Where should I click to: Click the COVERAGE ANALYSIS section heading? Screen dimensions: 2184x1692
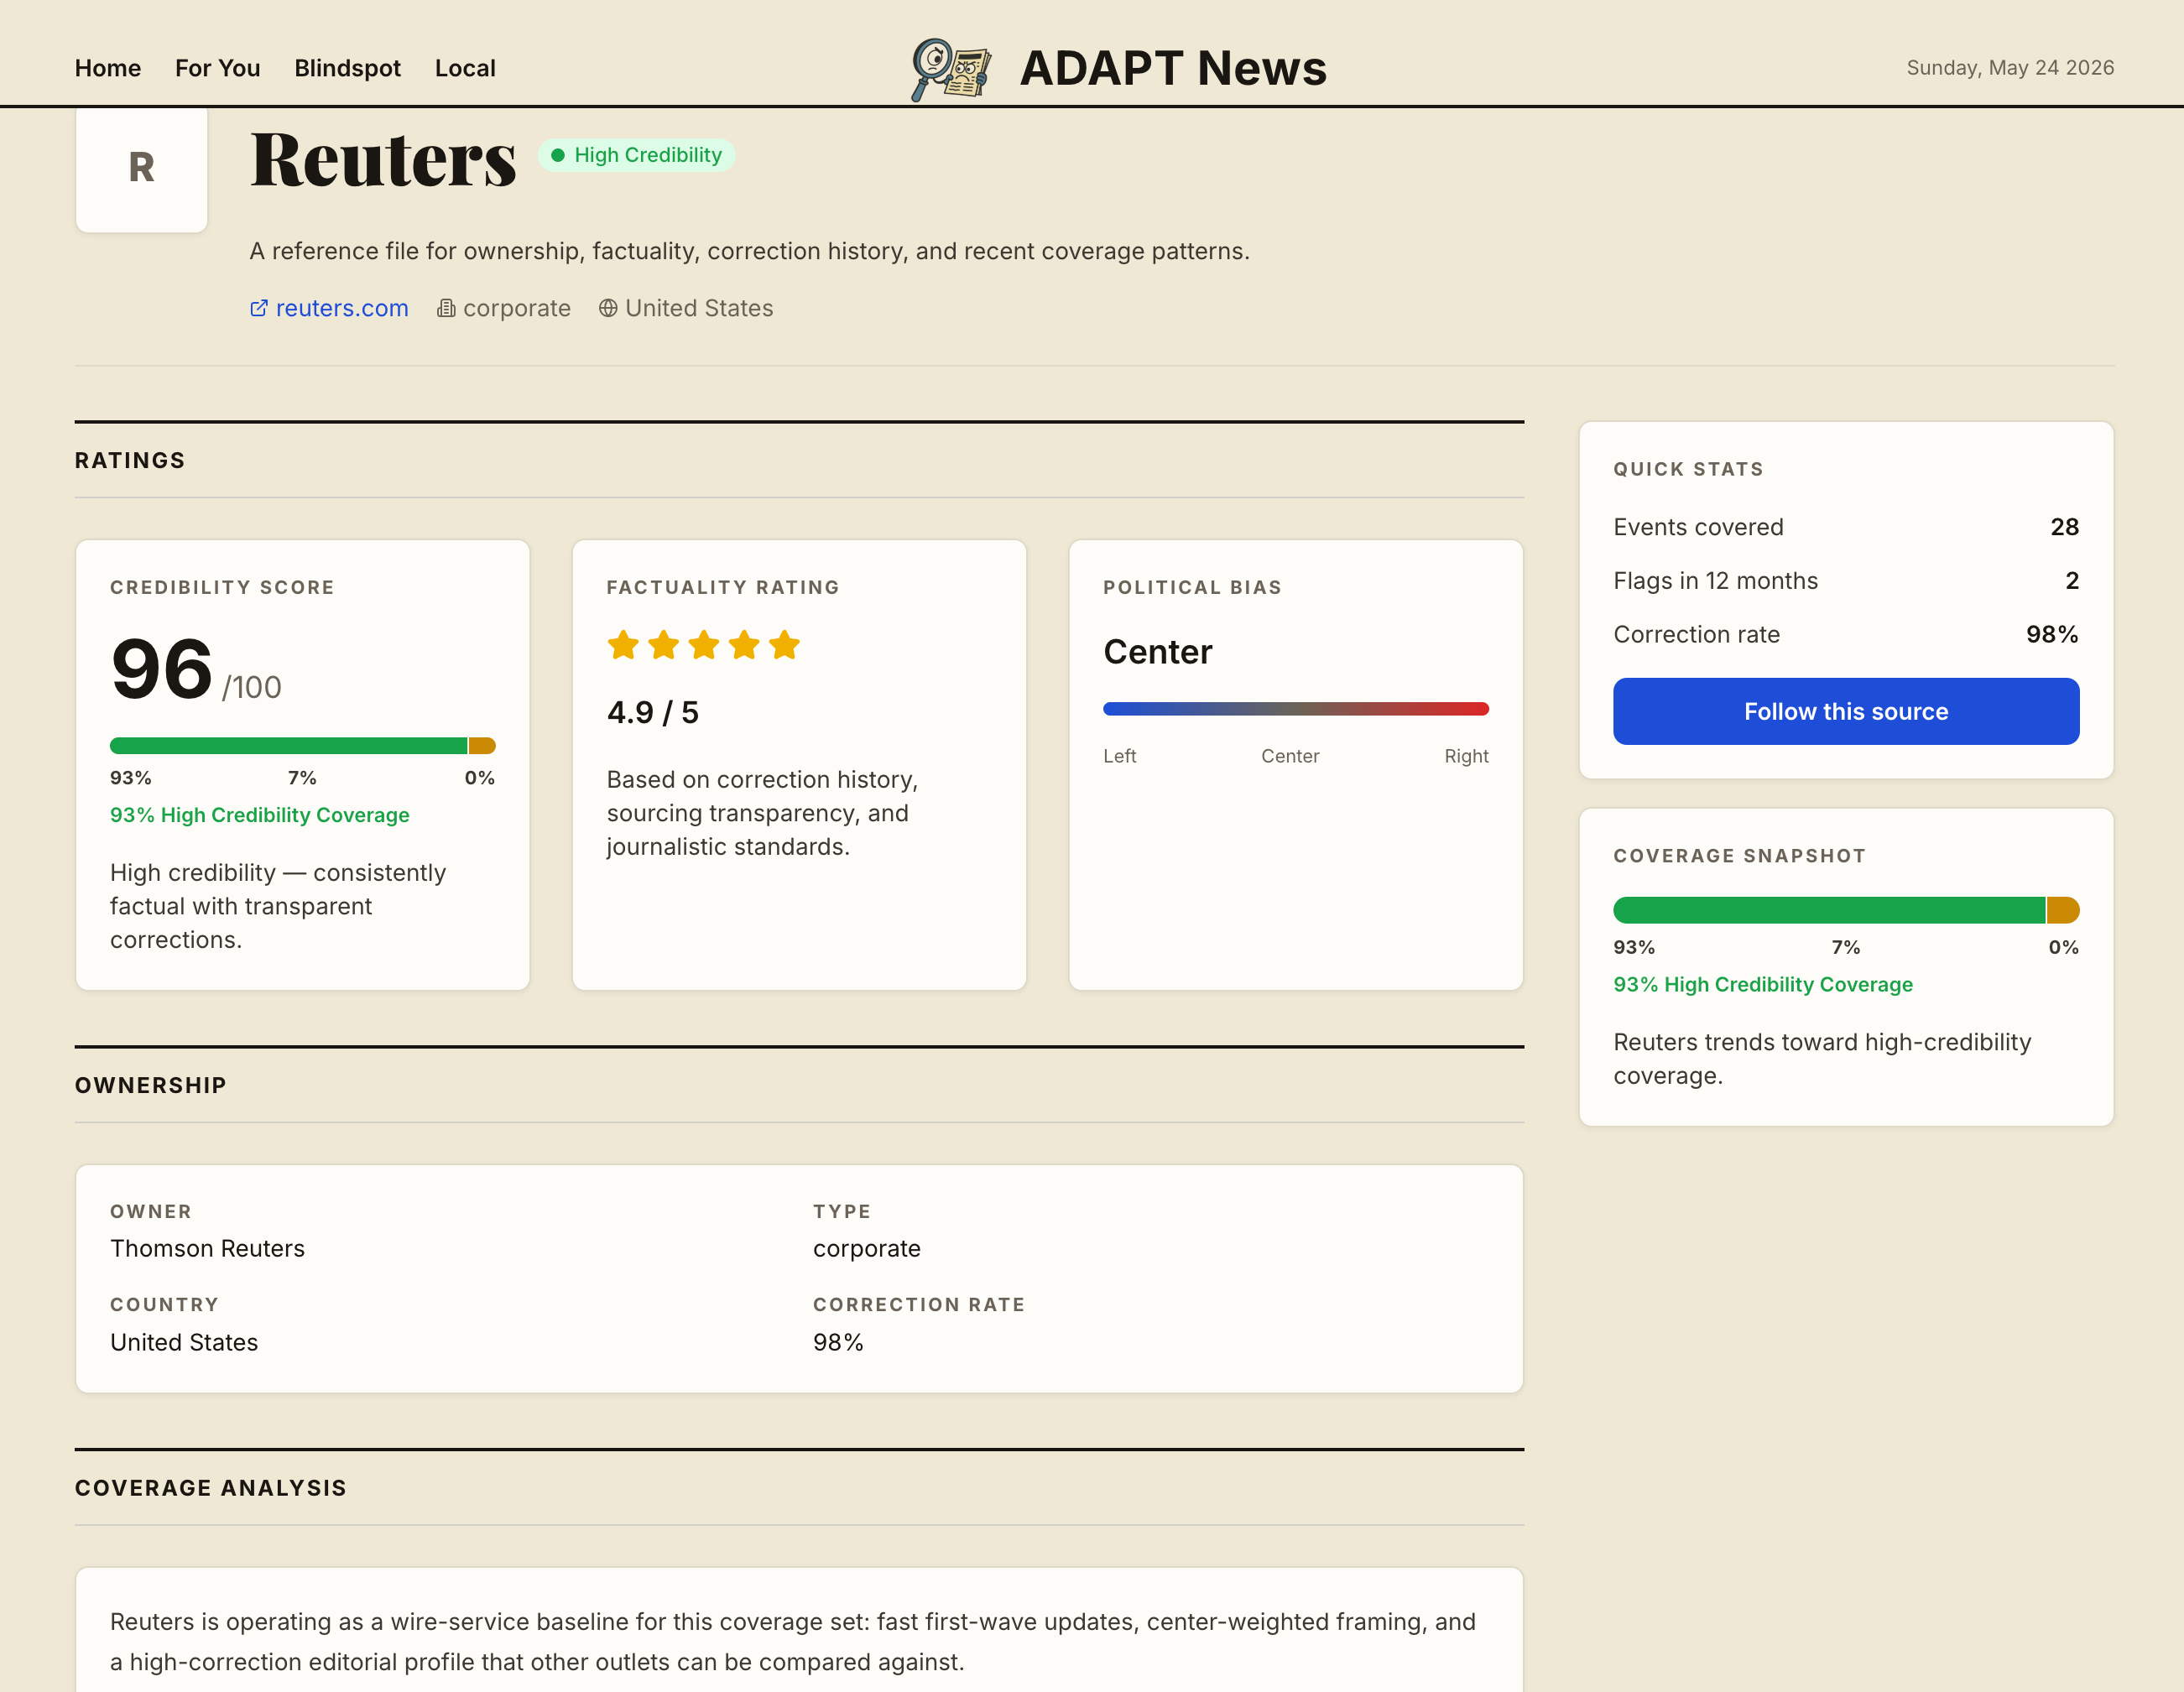[211, 1488]
